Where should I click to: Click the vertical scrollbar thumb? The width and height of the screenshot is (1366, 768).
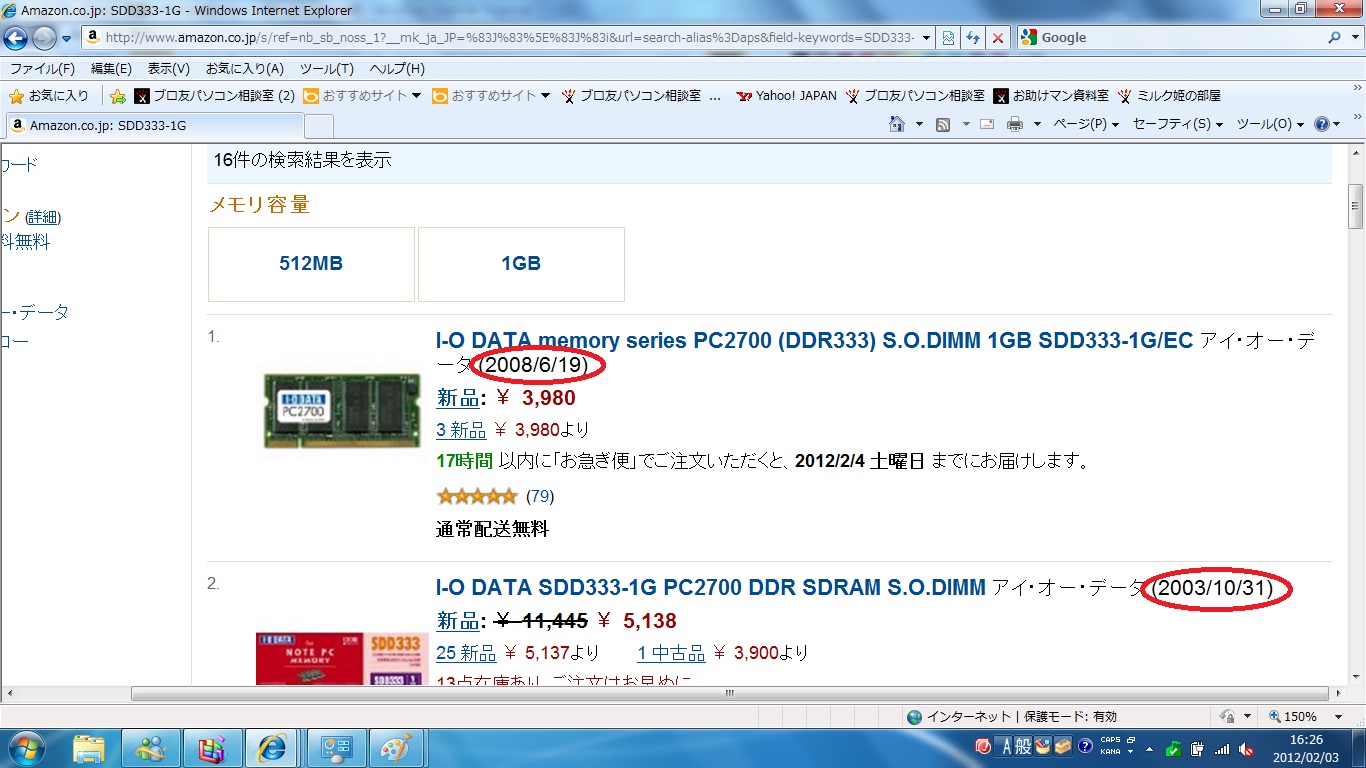pos(1356,206)
